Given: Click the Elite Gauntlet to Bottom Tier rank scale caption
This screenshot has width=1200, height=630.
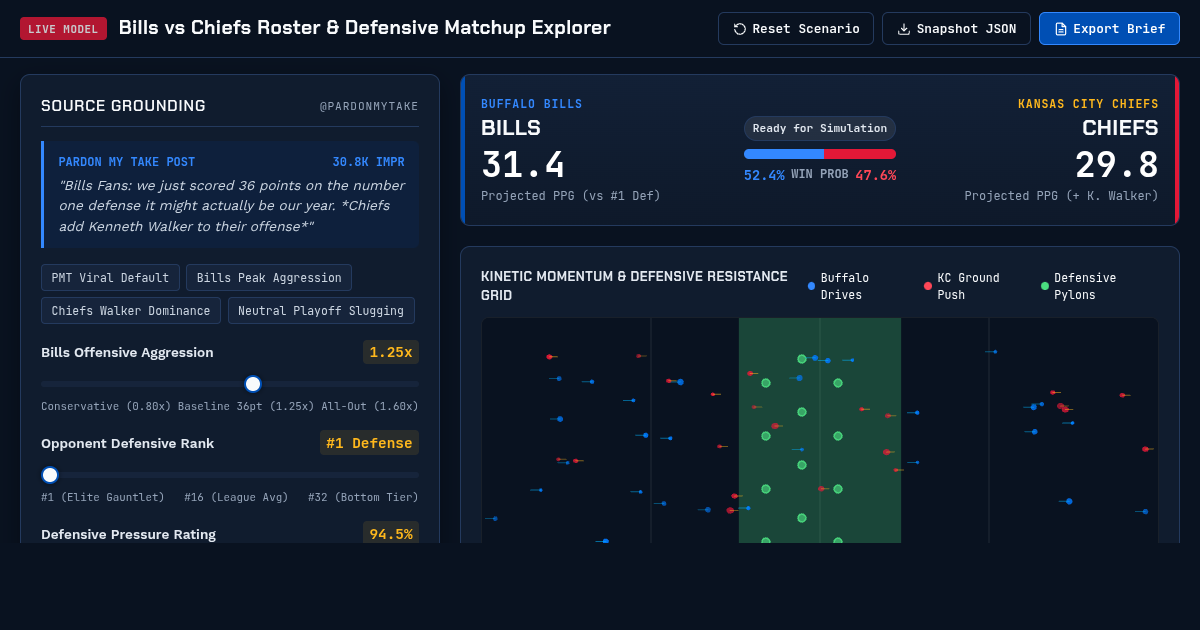Looking at the screenshot, I should (x=230, y=497).
